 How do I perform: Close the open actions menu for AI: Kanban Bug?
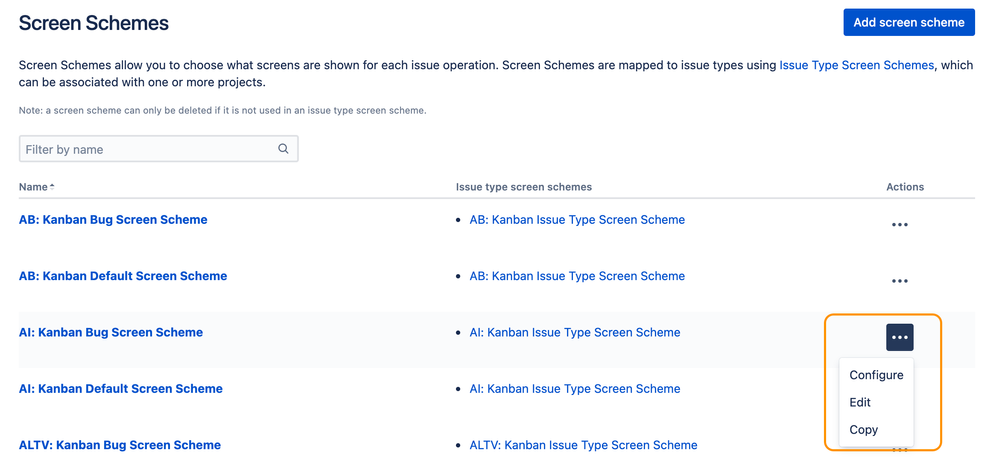899,338
